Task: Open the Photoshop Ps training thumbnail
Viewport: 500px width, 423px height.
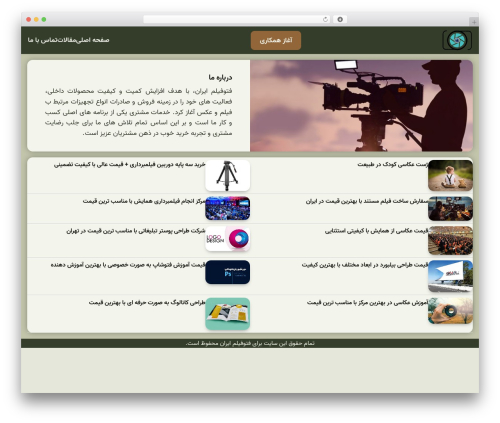Action: tap(228, 272)
